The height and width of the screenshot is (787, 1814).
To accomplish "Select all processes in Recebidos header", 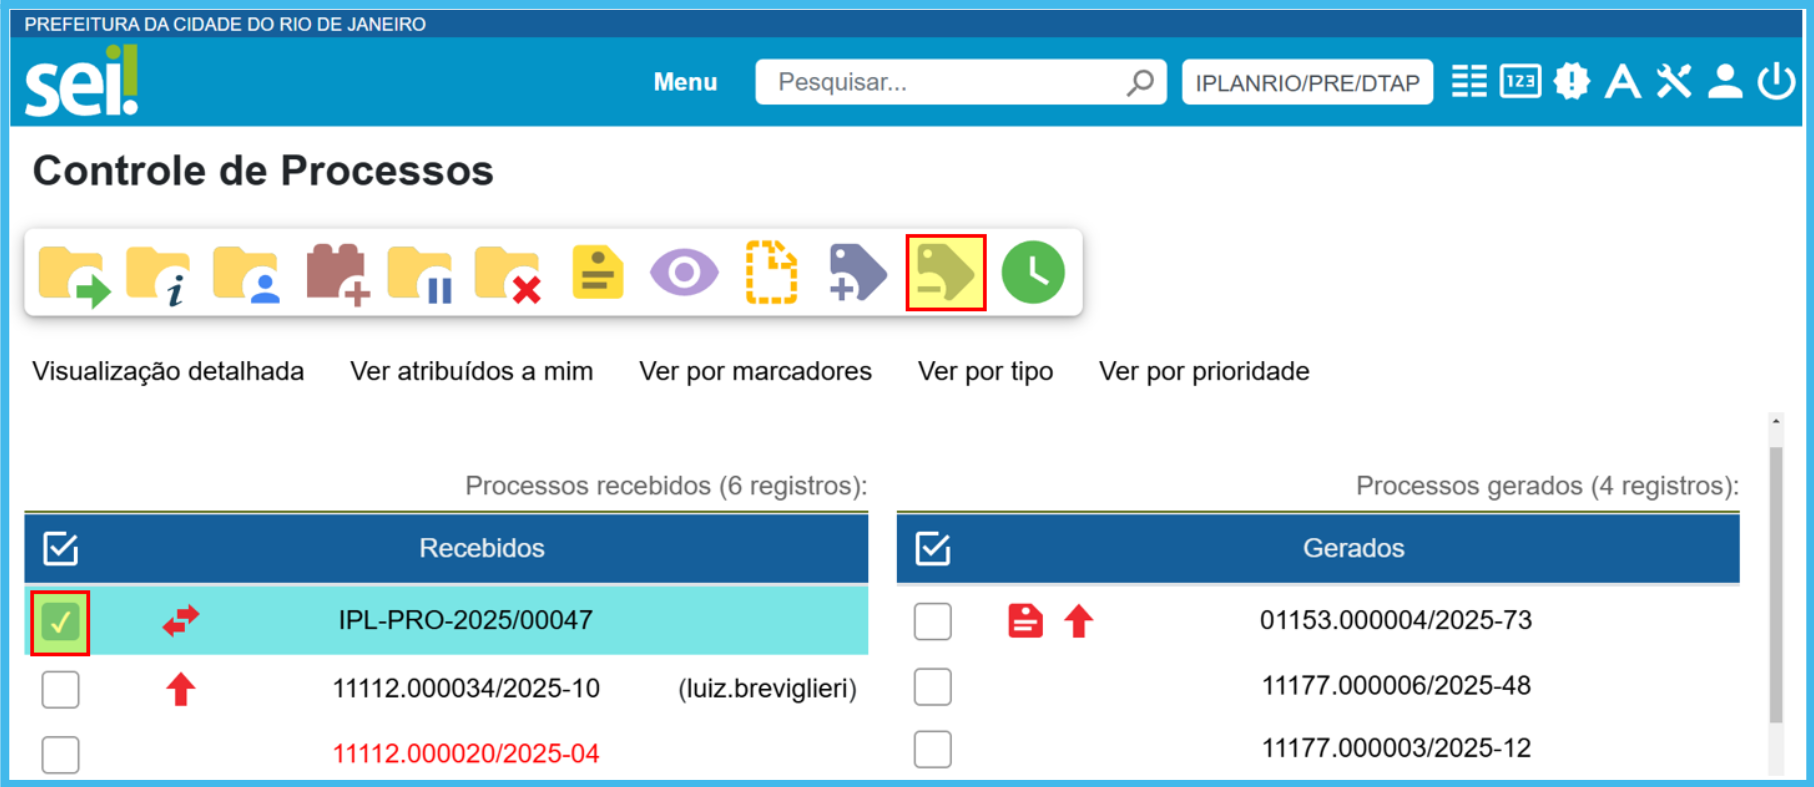I will (x=60, y=548).
